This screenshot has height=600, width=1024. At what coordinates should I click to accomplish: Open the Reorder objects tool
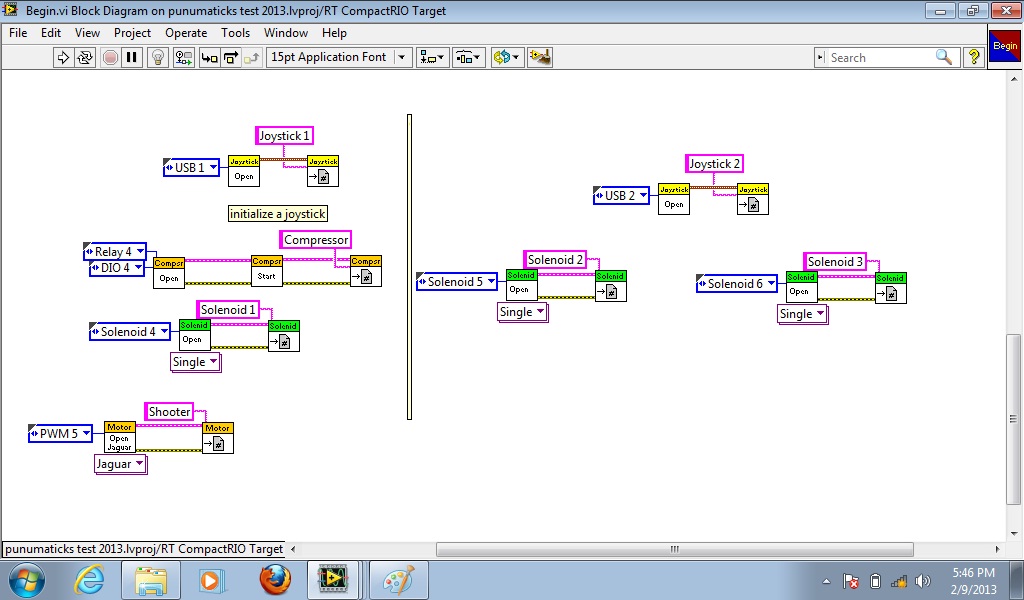click(x=505, y=57)
